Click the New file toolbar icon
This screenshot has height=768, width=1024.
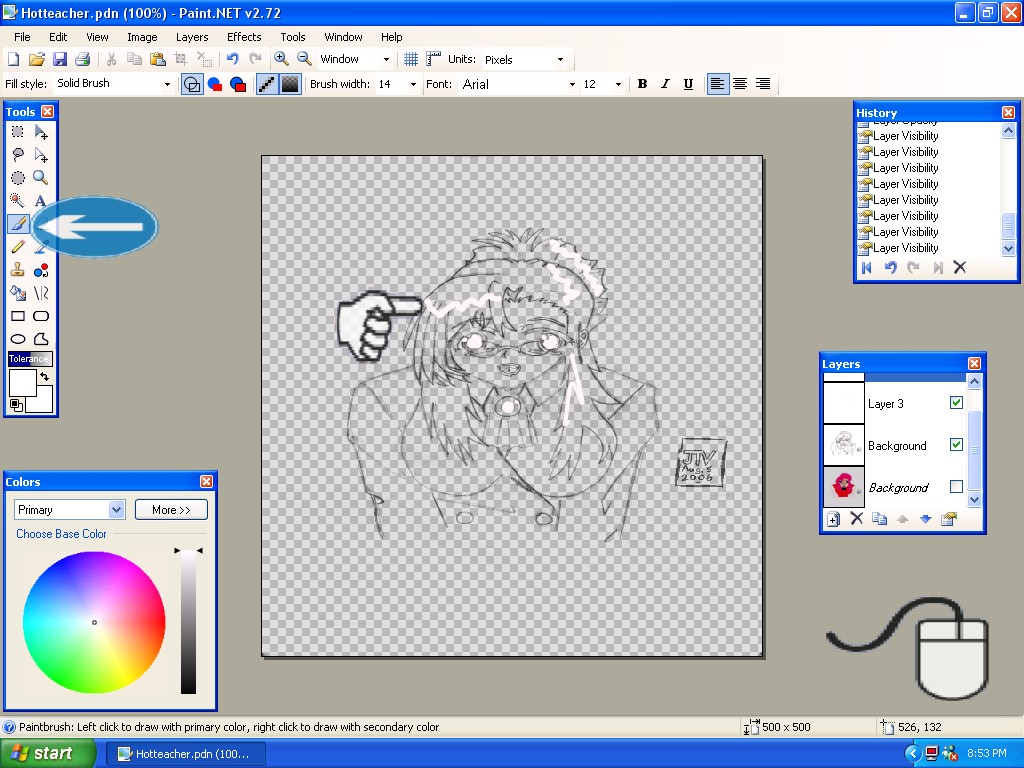click(14, 59)
